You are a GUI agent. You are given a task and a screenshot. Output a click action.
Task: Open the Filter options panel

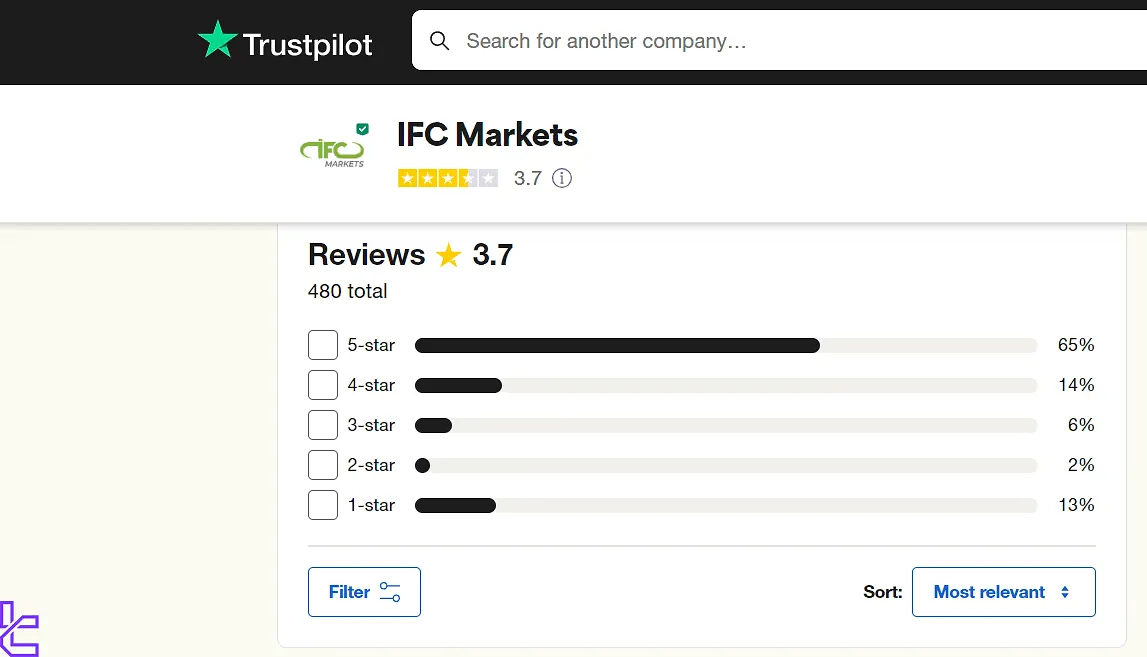tap(364, 591)
